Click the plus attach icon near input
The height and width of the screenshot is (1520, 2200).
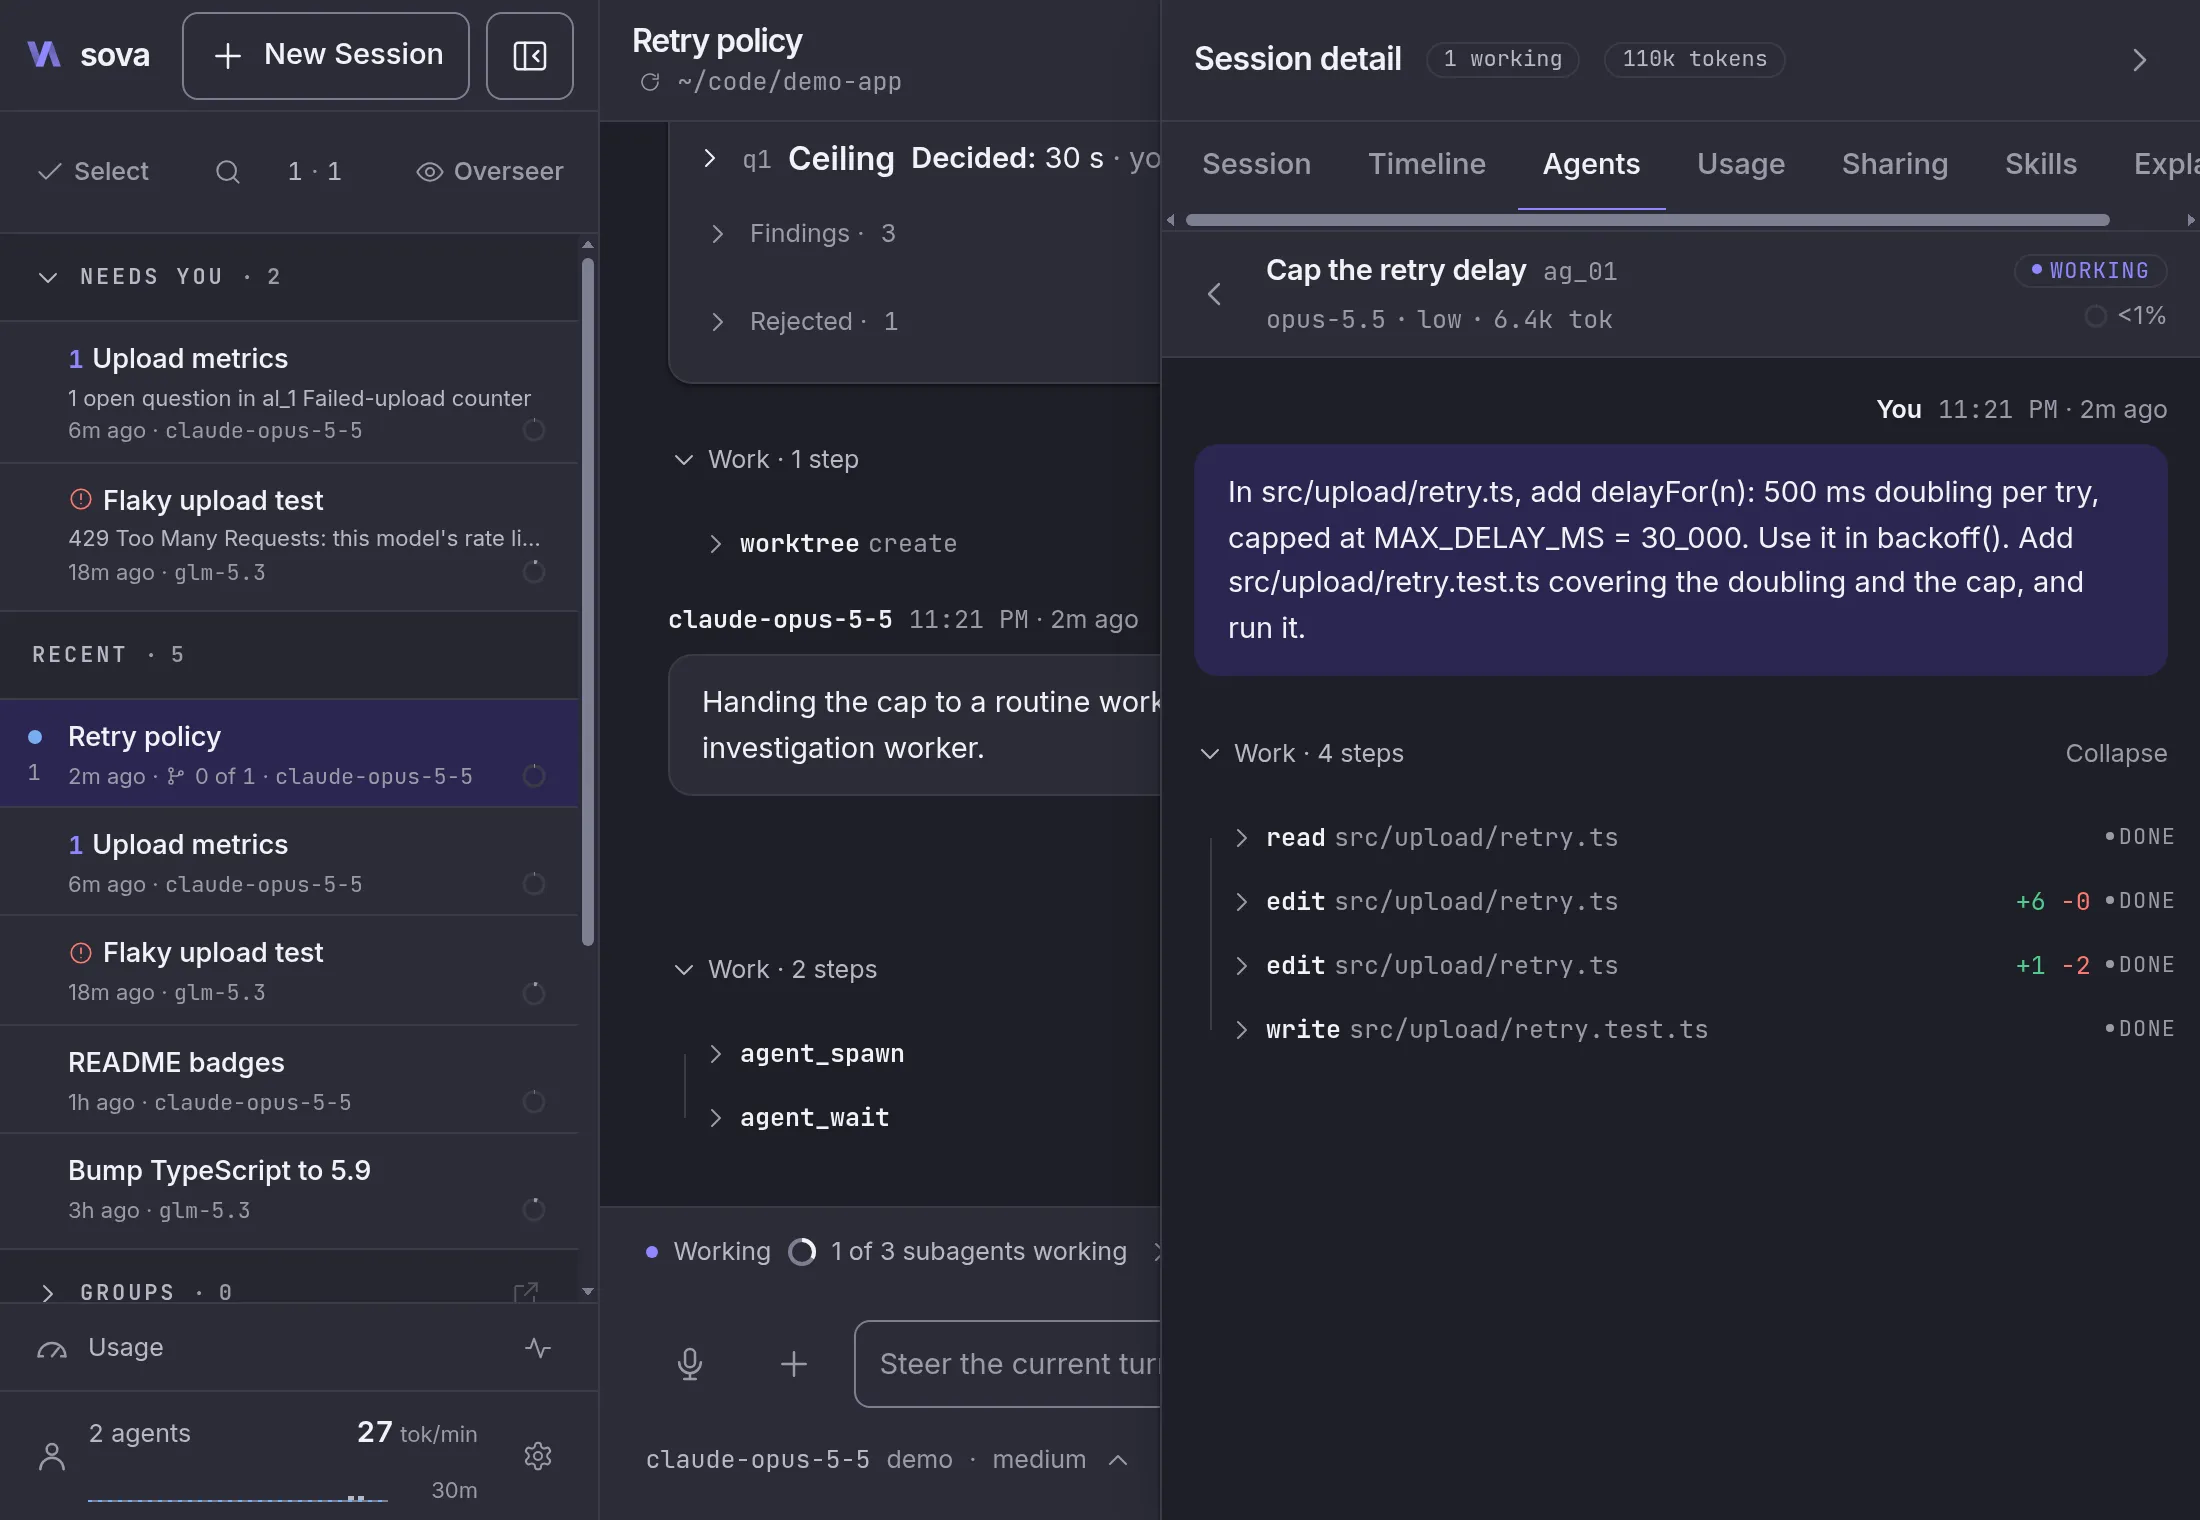(794, 1364)
